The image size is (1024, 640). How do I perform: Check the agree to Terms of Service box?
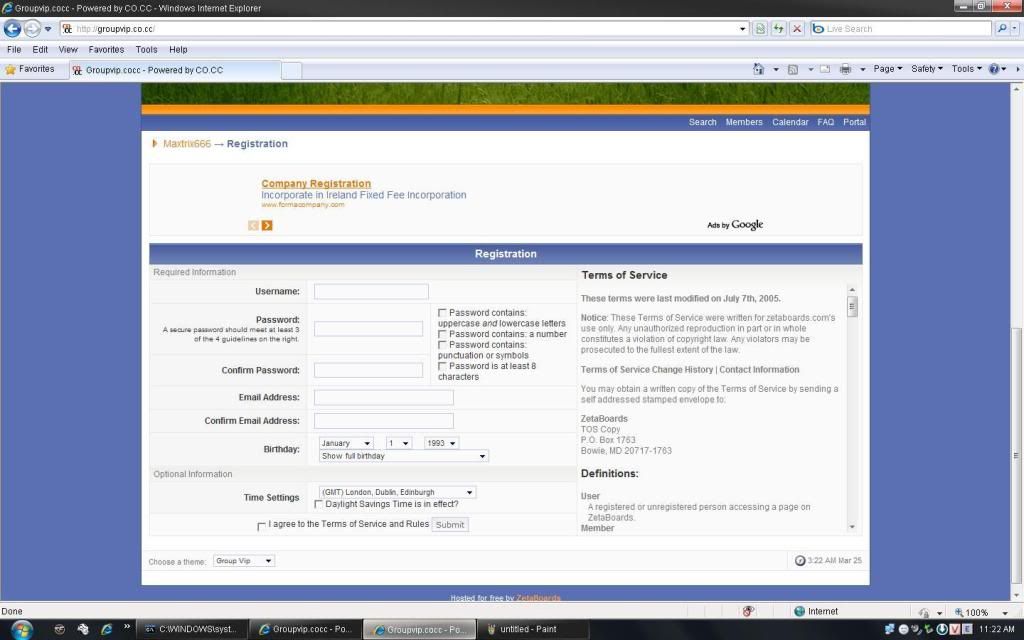click(262, 526)
